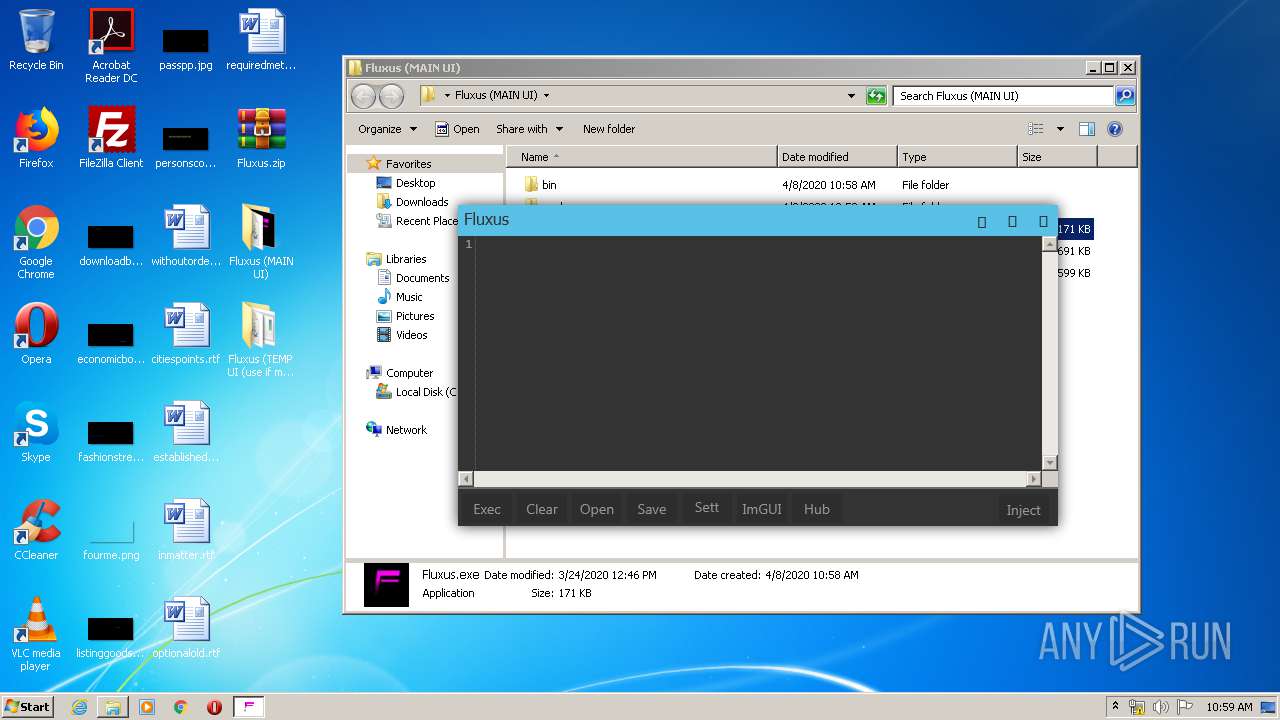
Task: Select Google Chrome desktop icon
Action: tap(36, 242)
